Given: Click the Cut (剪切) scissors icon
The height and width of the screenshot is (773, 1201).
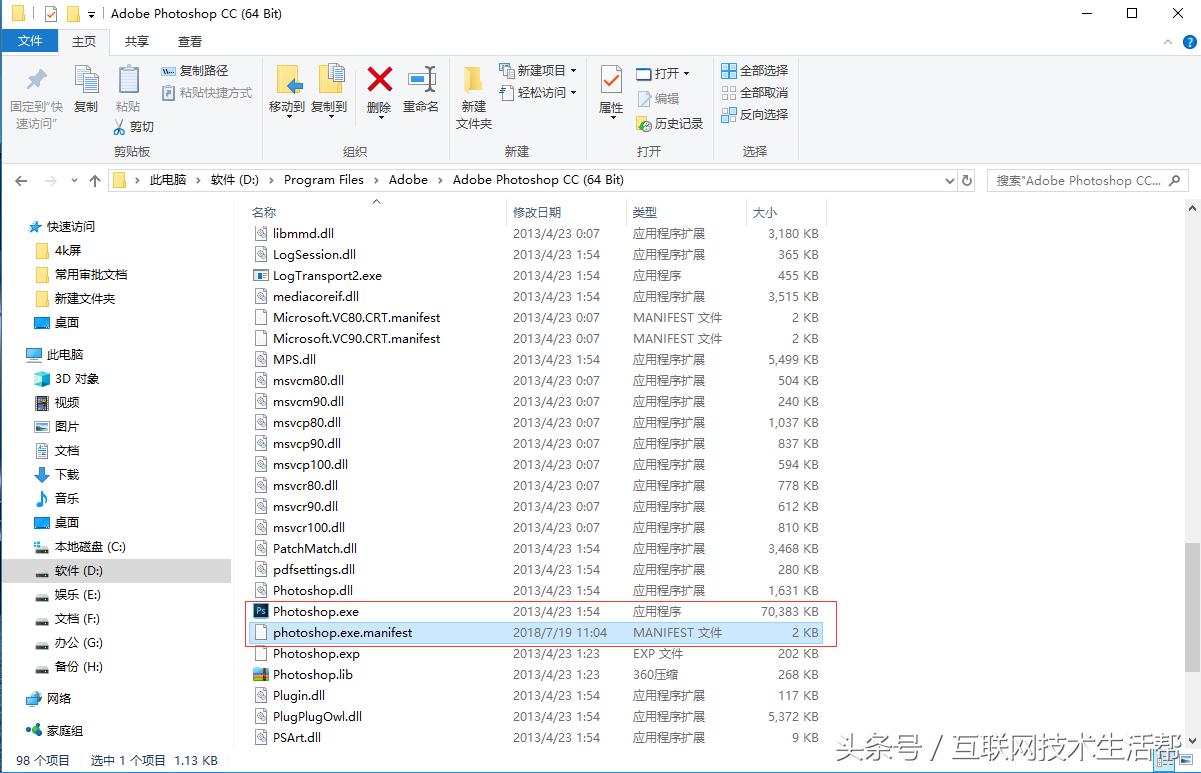Looking at the screenshot, I should pos(119,127).
